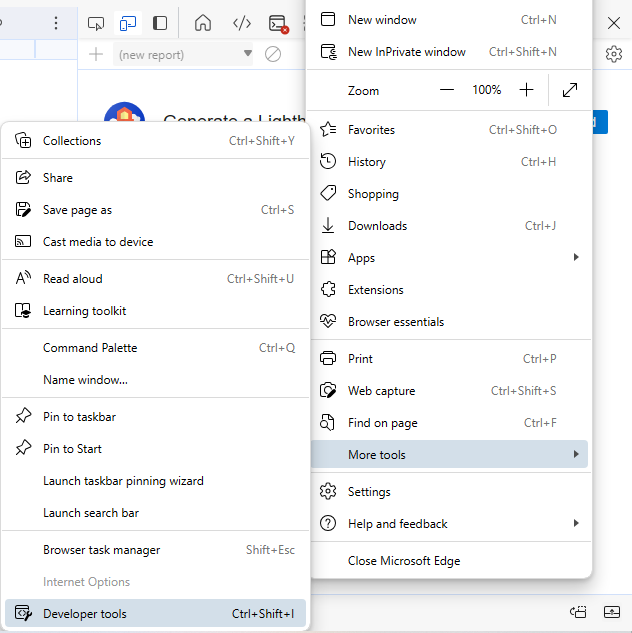This screenshot has width=632, height=633.
Task: Select Share in More tools submenu
Action: tap(155, 178)
